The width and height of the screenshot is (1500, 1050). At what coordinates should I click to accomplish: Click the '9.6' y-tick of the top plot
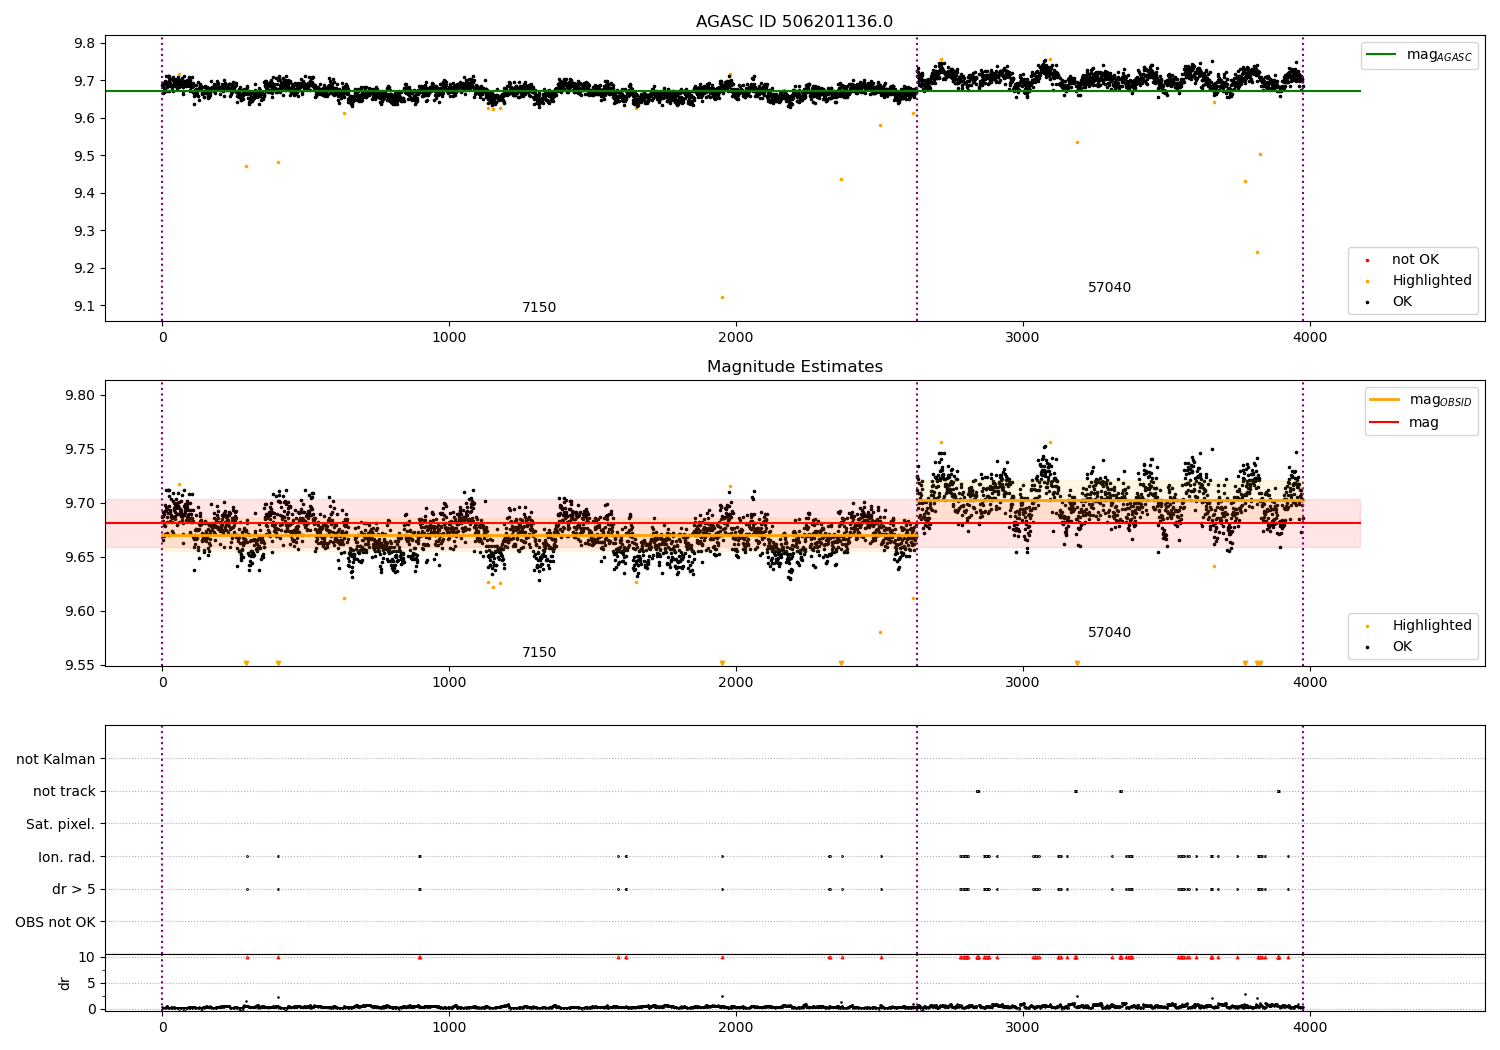[85, 118]
